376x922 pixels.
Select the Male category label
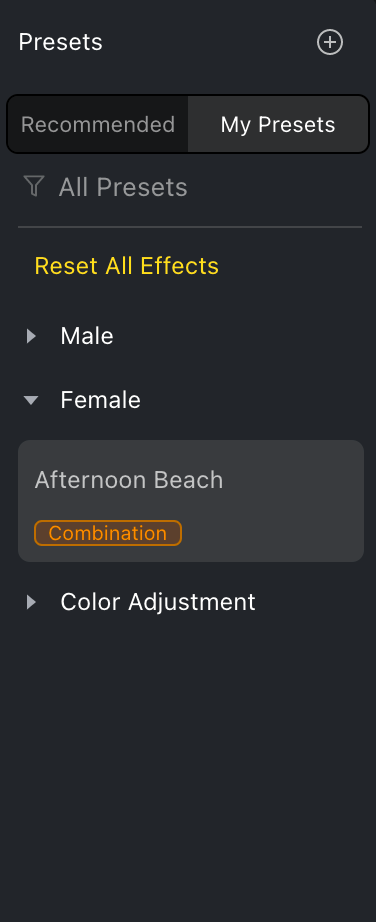click(87, 336)
